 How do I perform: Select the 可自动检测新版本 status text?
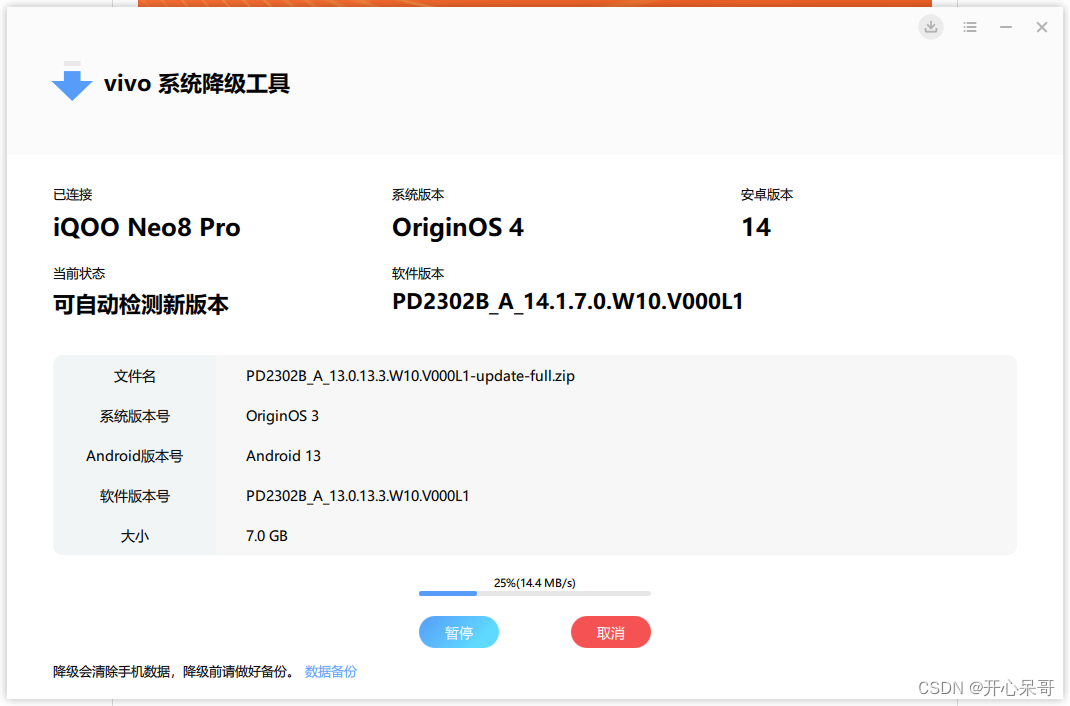pyautogui.click(x=141, y=304)
